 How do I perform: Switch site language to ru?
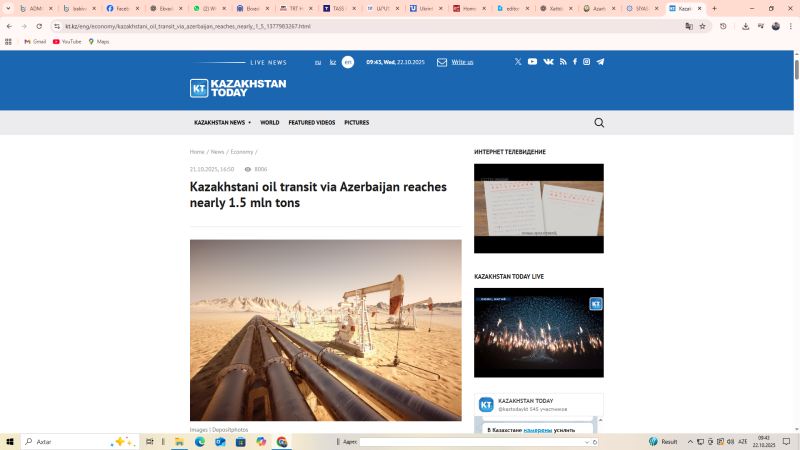[x=318, y=62]
